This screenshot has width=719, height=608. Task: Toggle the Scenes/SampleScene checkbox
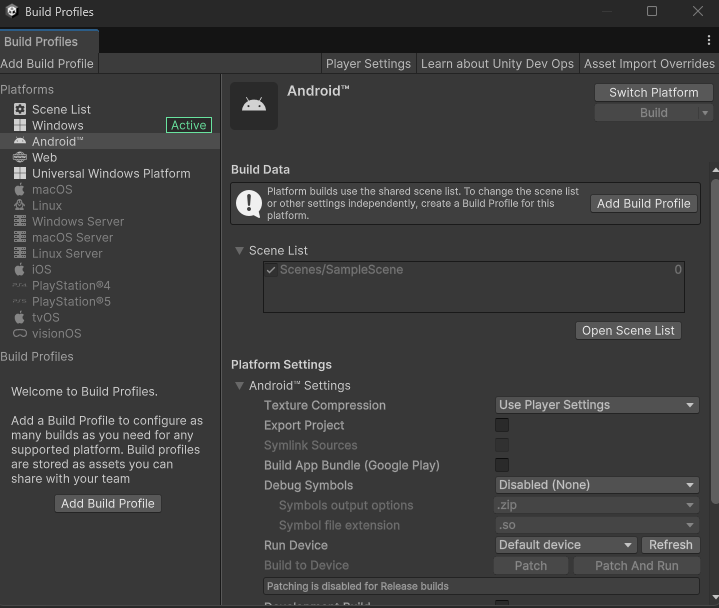(271, 270)
